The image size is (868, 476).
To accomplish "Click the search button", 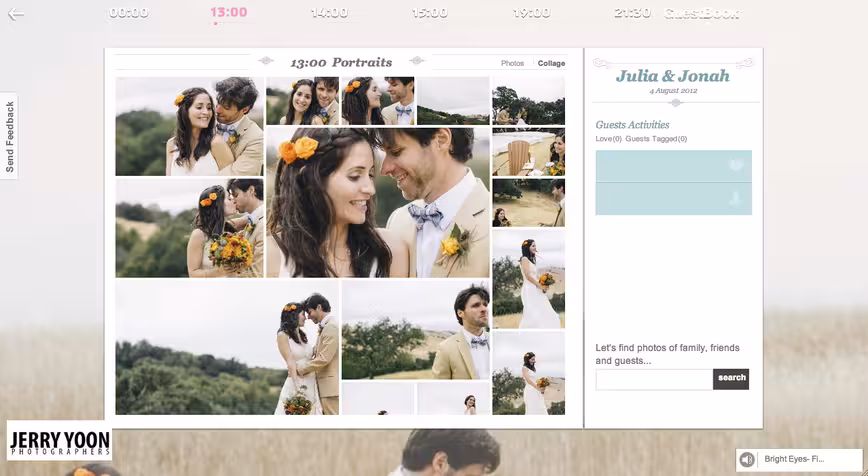I will tap(731, 379).
